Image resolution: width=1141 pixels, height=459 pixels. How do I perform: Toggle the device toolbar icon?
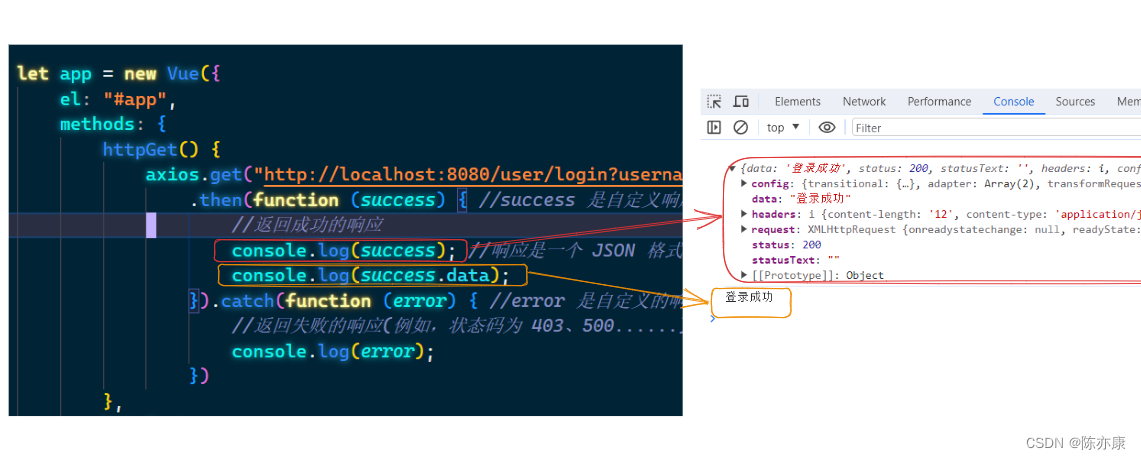click(x=741, y=102)
